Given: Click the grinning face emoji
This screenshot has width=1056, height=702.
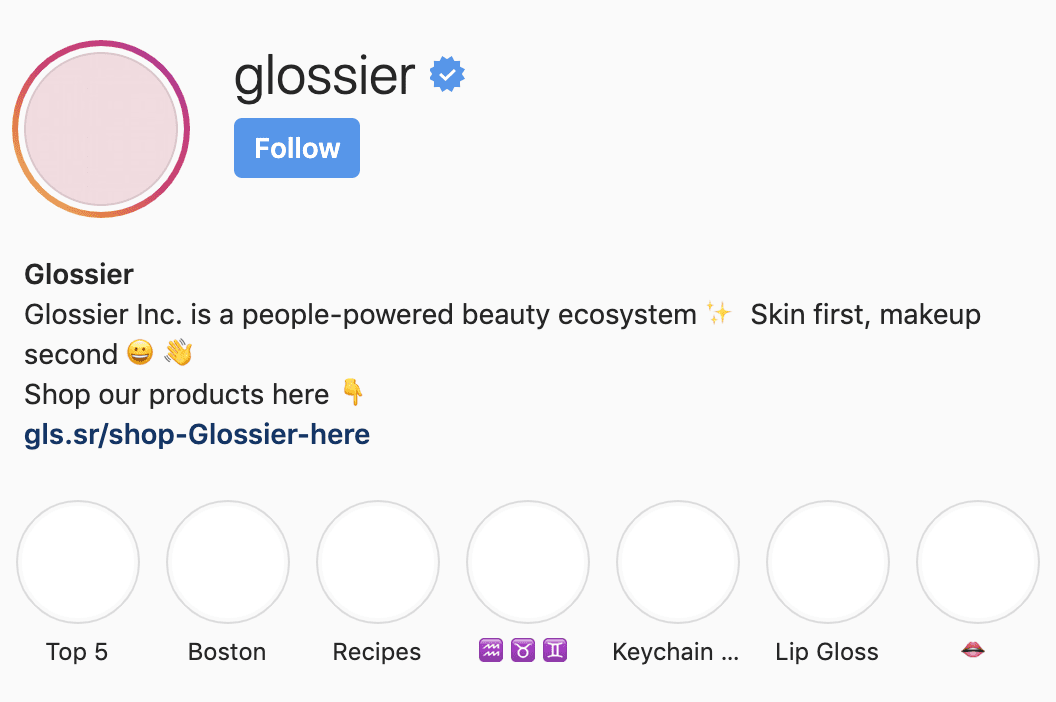Looking at the screenshot, I should pyautogui.click(x=140, y=352).
